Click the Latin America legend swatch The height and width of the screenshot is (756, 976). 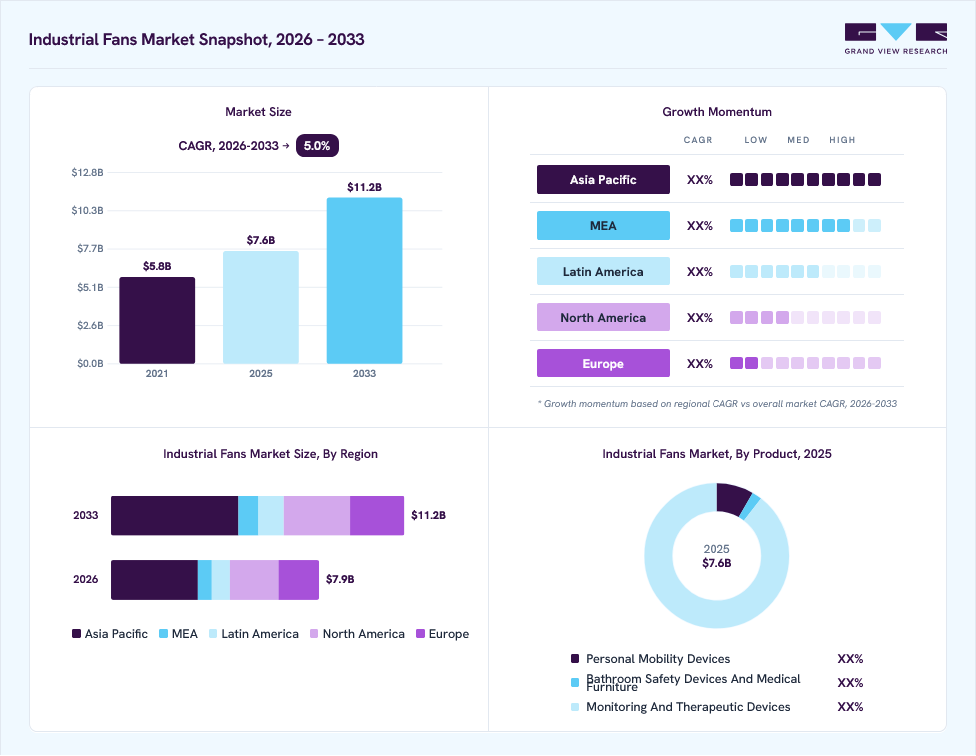coord(213,634)
